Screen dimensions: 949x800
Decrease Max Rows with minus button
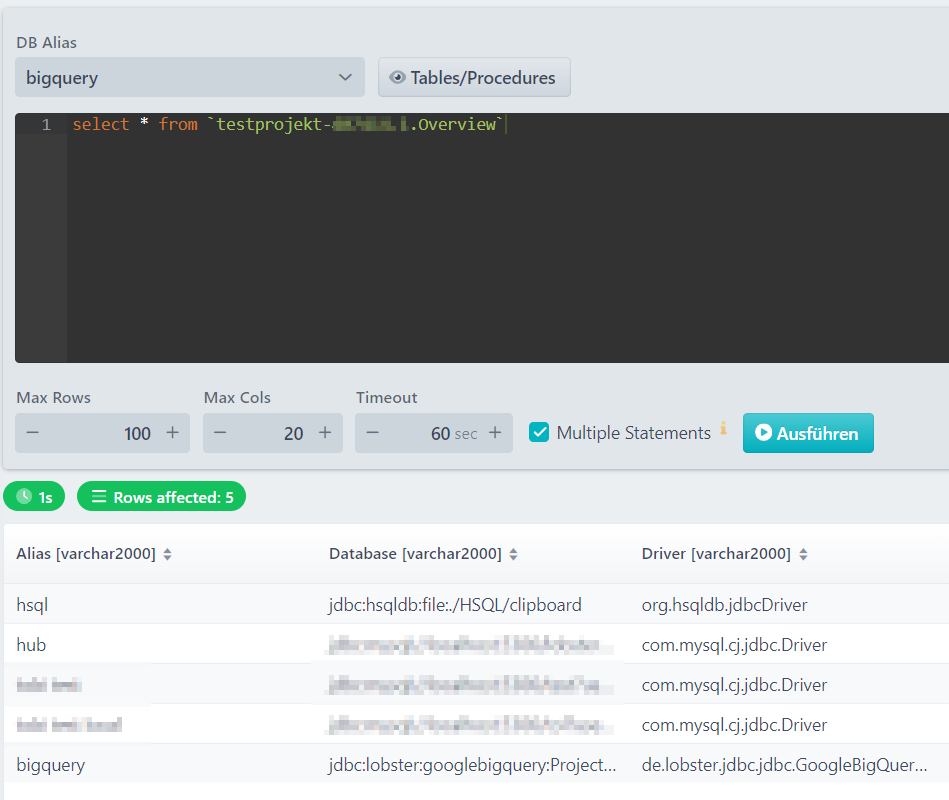click(x=33, y=433)
